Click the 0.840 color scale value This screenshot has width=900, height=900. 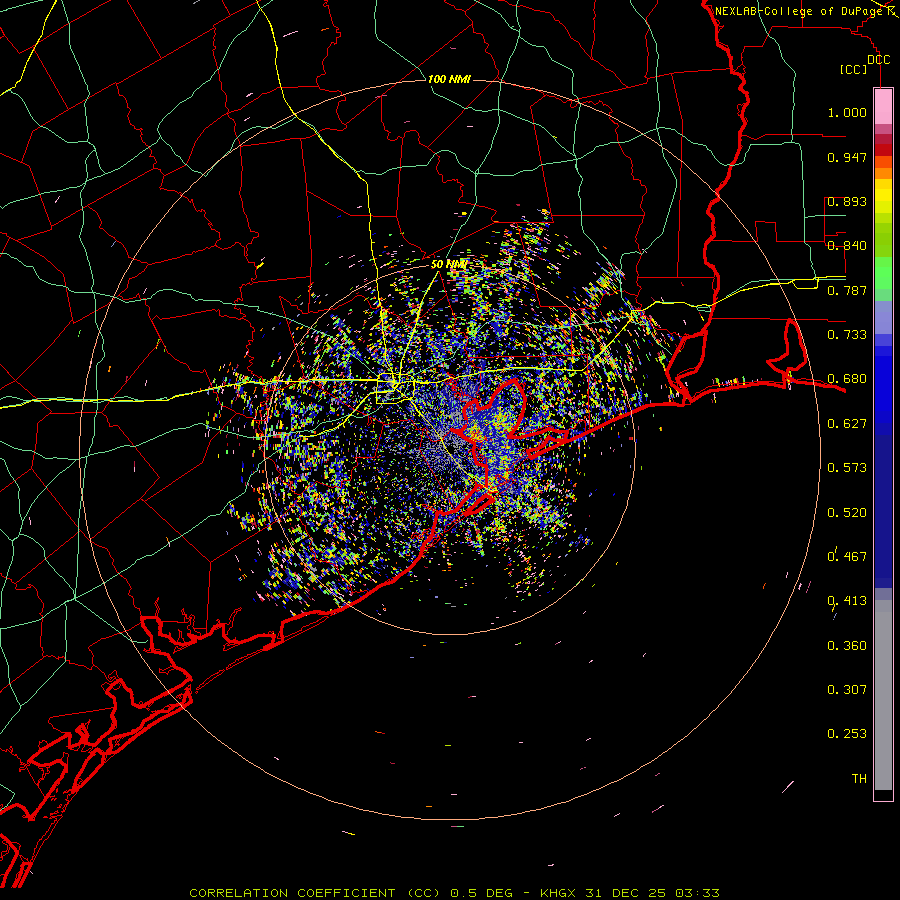coord(847,246)
